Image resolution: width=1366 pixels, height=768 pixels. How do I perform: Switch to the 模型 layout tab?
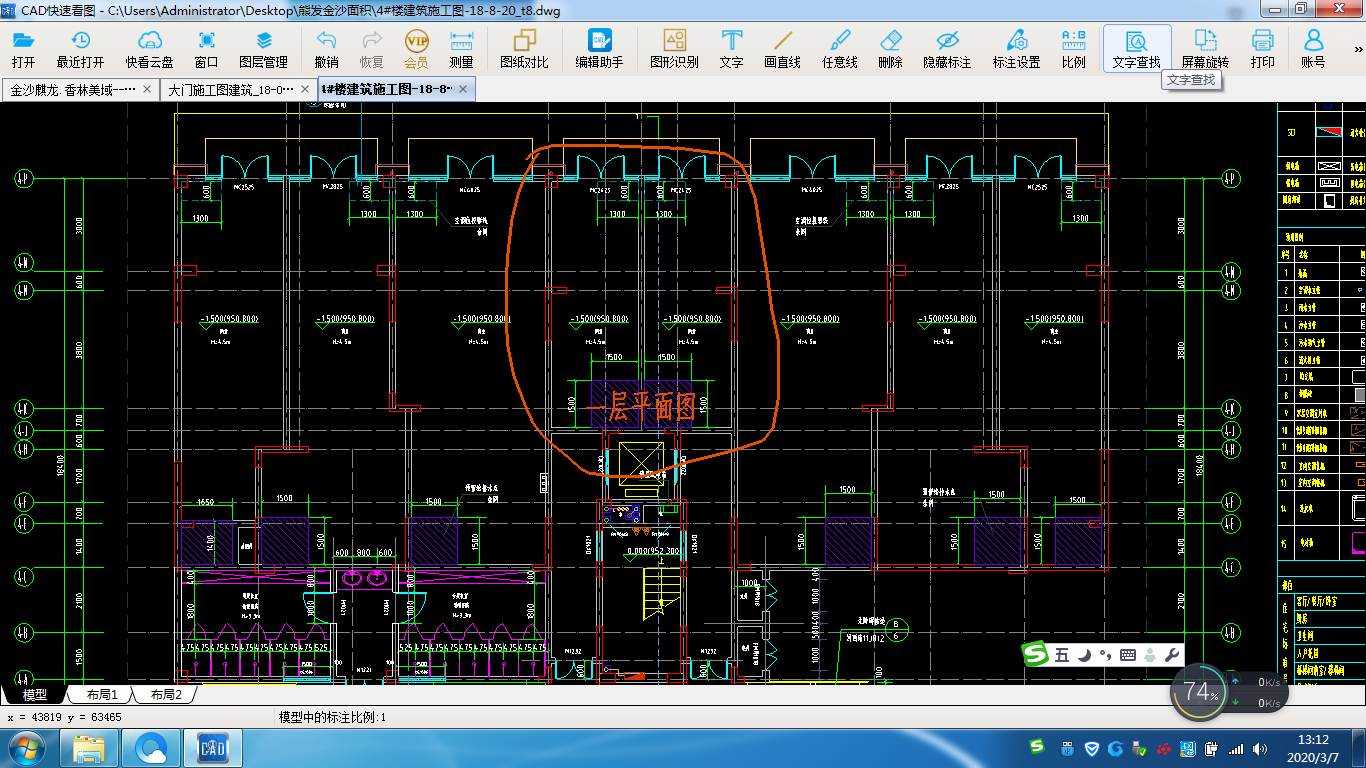(x=34, y=694)
